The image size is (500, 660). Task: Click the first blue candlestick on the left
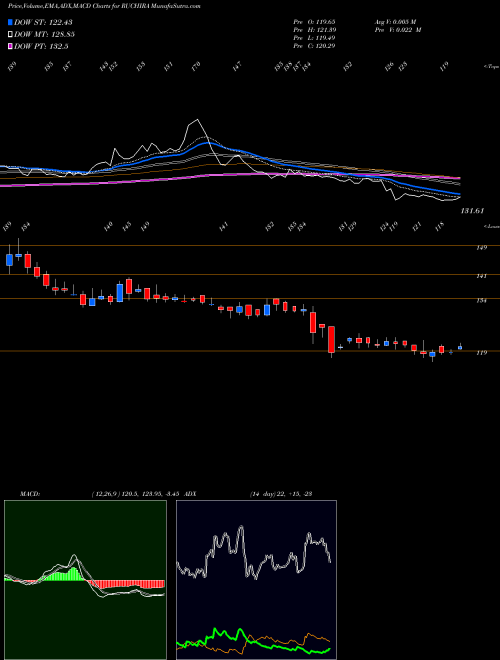[x=9, y=260]
